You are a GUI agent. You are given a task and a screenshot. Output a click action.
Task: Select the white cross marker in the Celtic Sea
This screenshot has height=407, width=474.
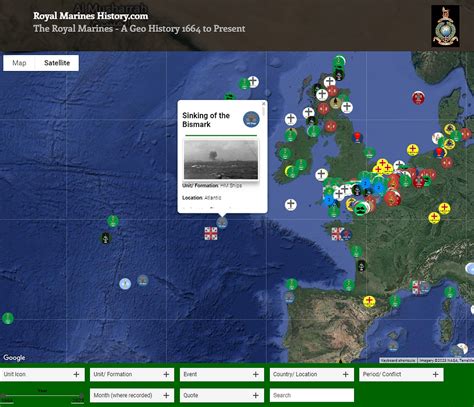[x=321, y=174]
